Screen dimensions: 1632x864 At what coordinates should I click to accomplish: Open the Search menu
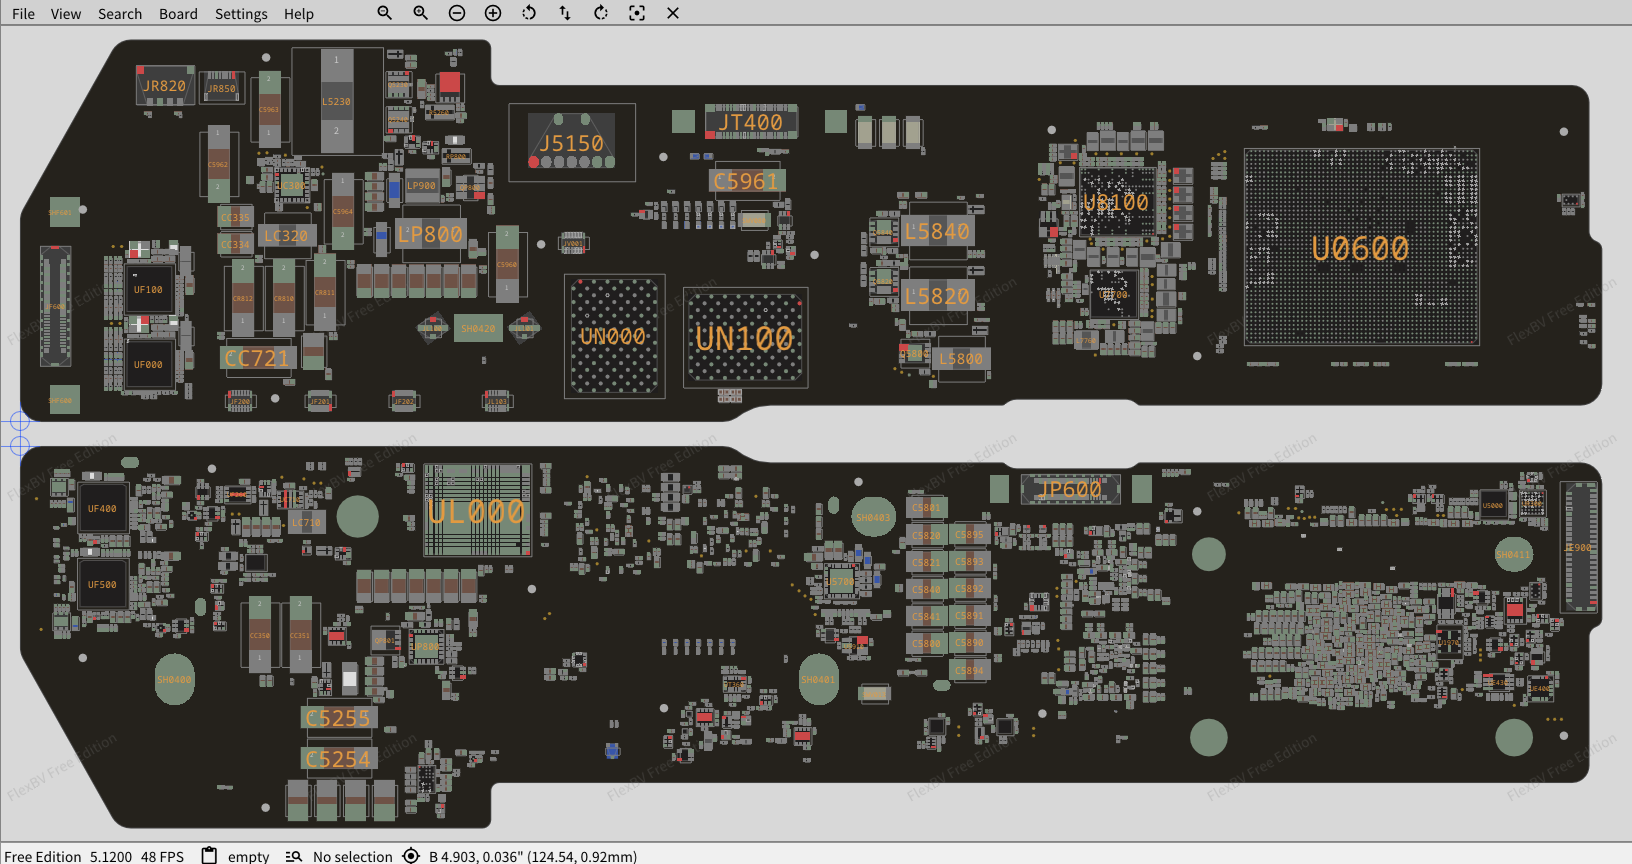click(120, 14)
